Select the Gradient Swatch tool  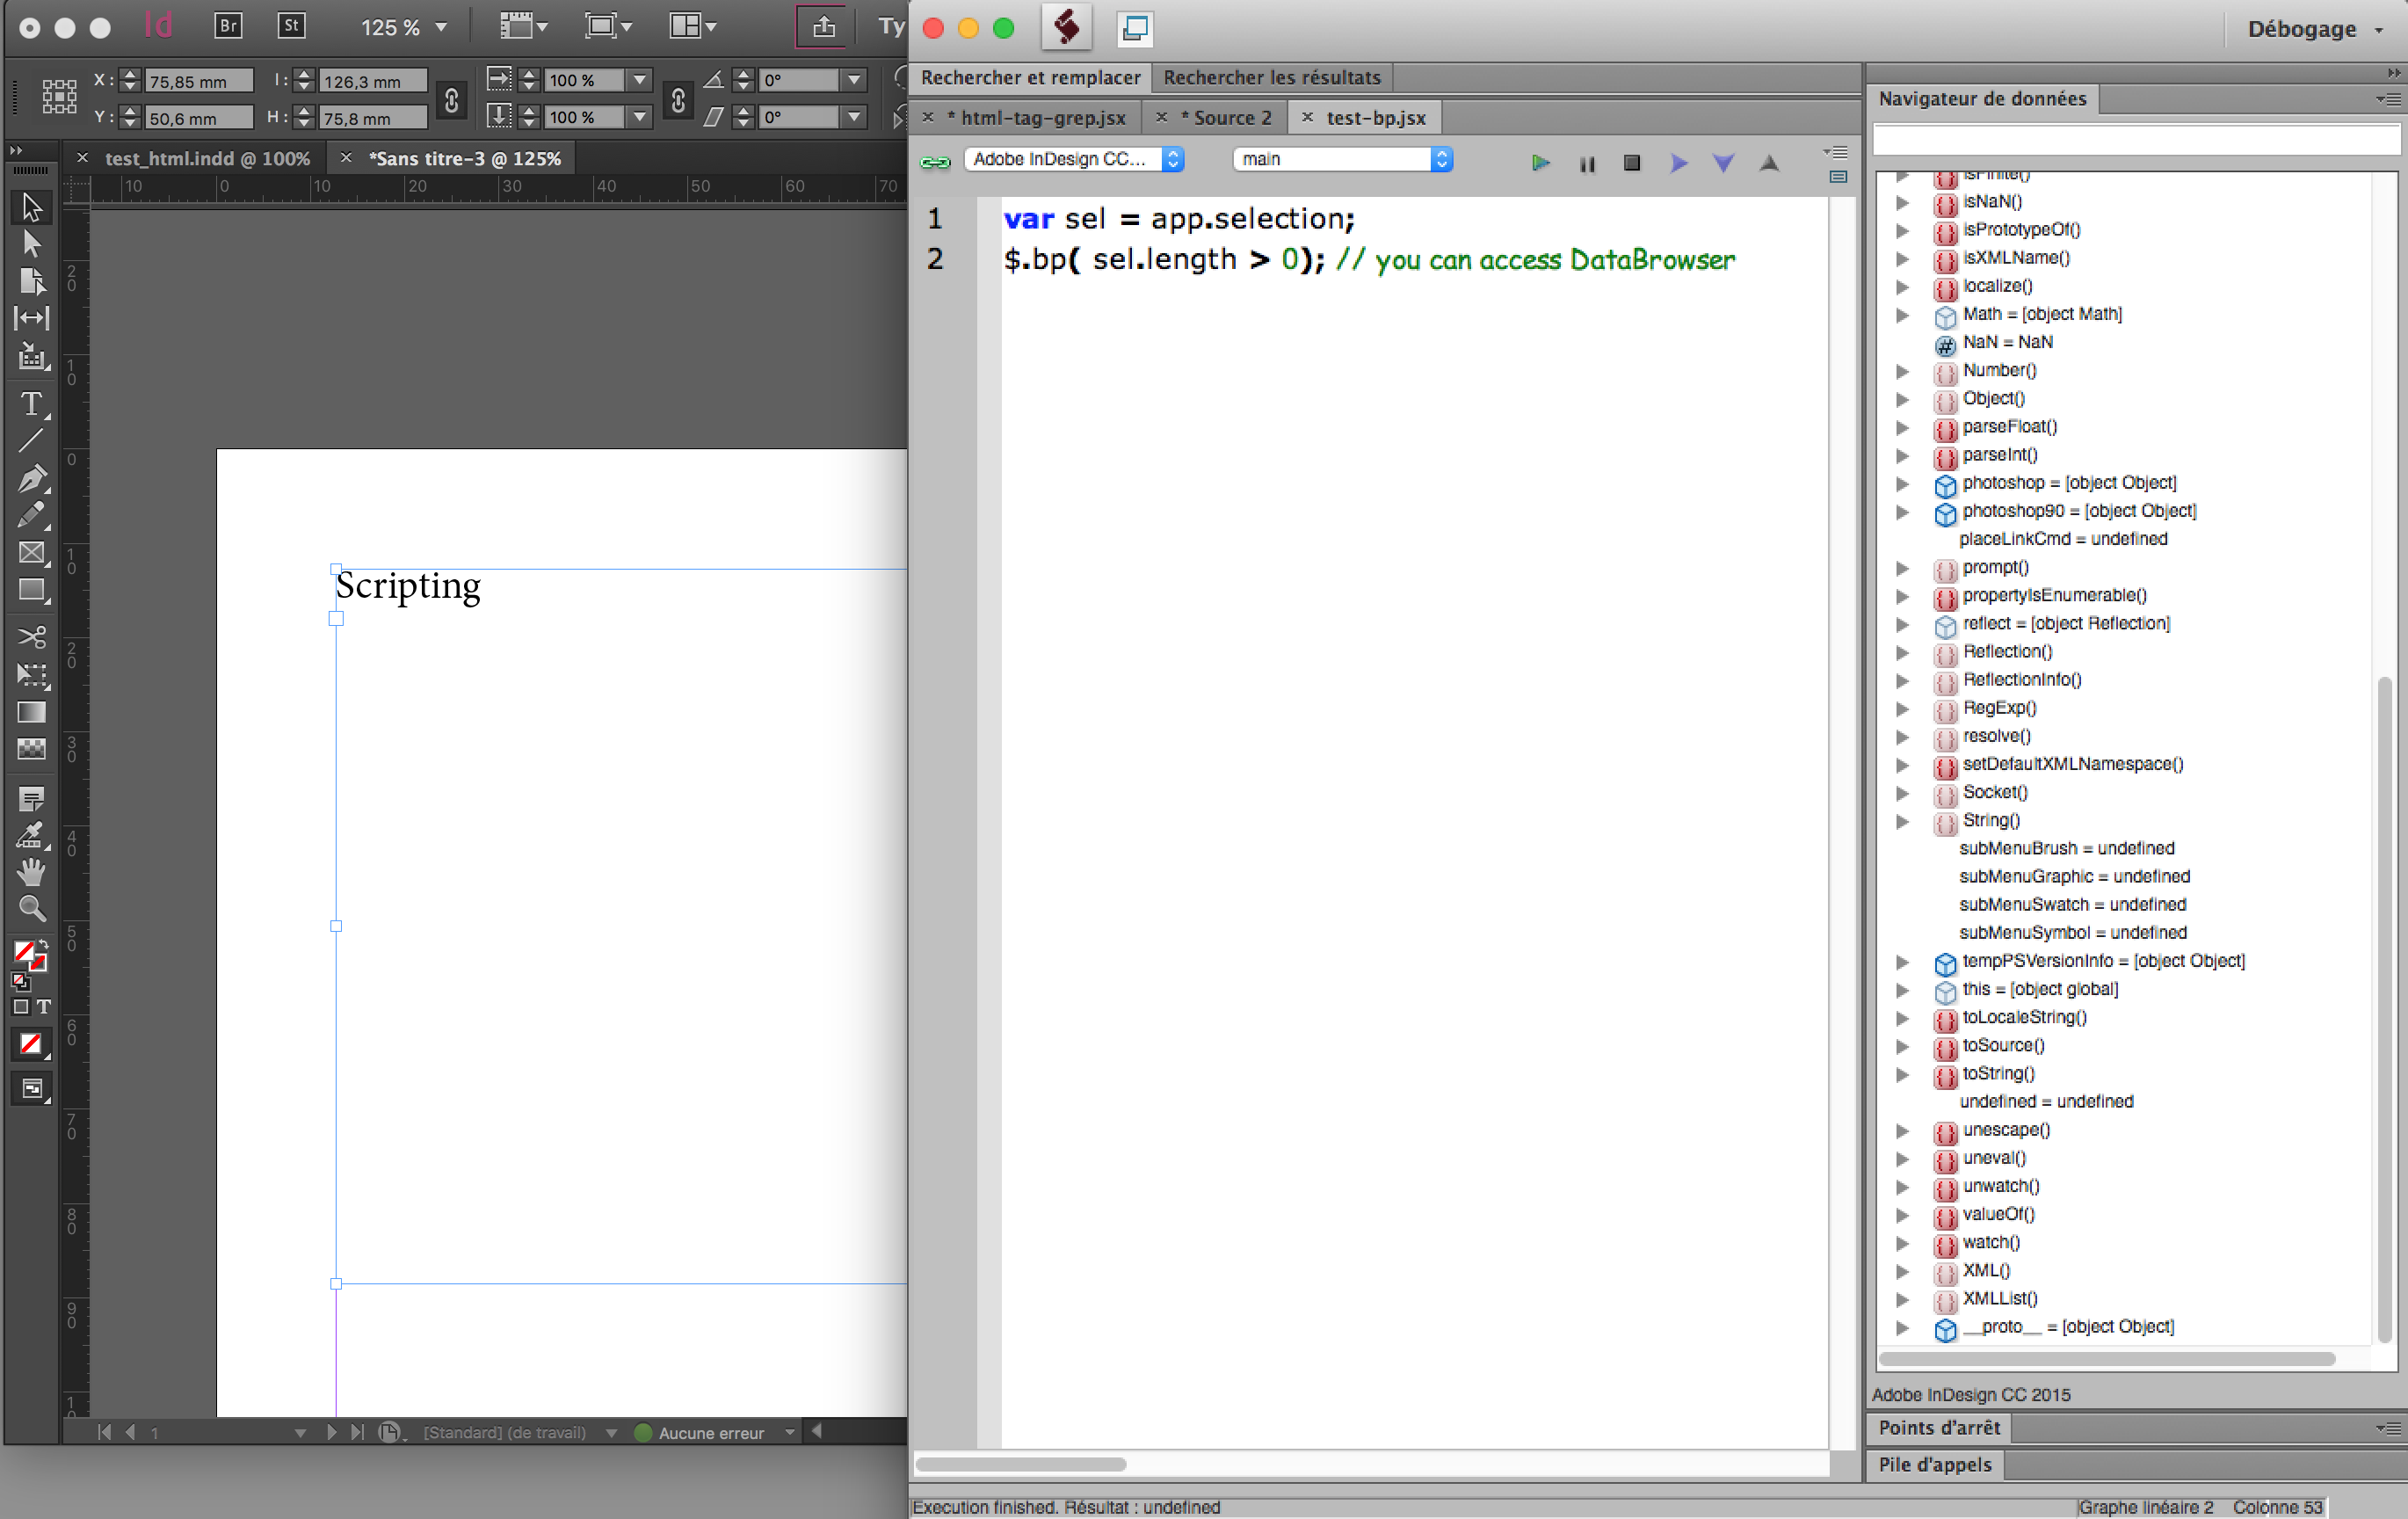(x=32, y=712)
